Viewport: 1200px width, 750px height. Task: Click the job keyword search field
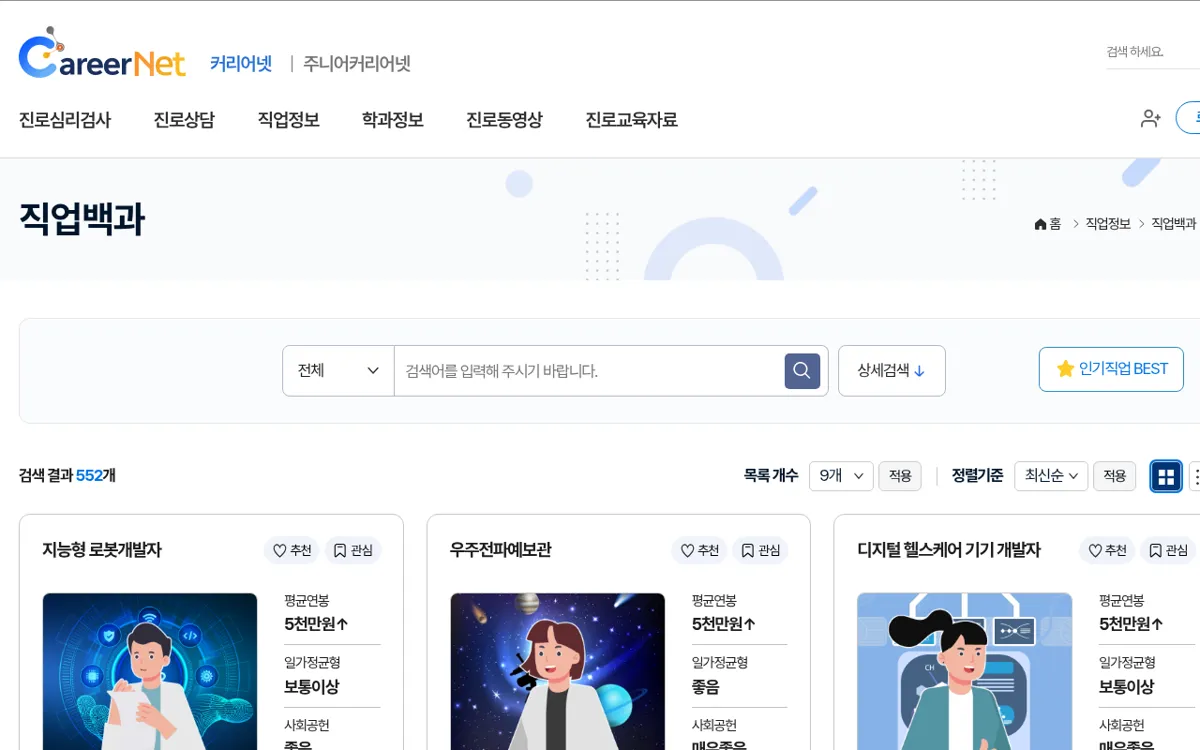tap(589, 371)
